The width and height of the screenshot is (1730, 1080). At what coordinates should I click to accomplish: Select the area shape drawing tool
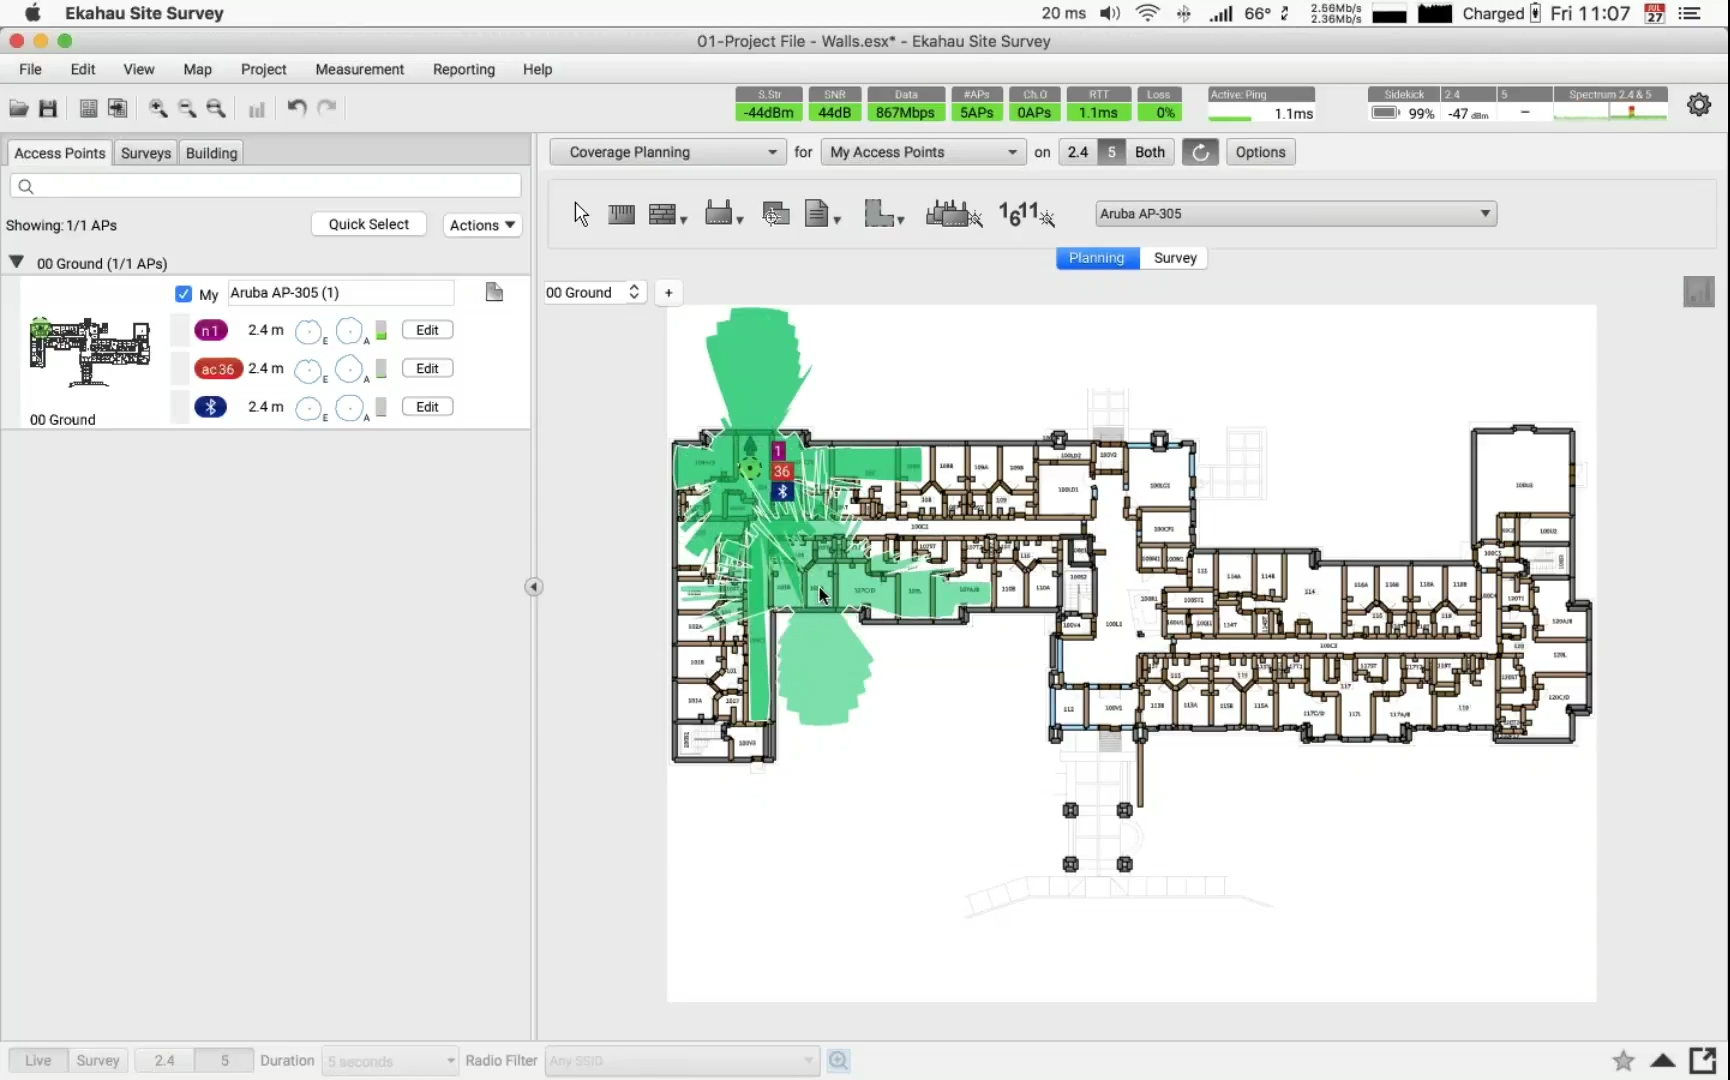879,213
